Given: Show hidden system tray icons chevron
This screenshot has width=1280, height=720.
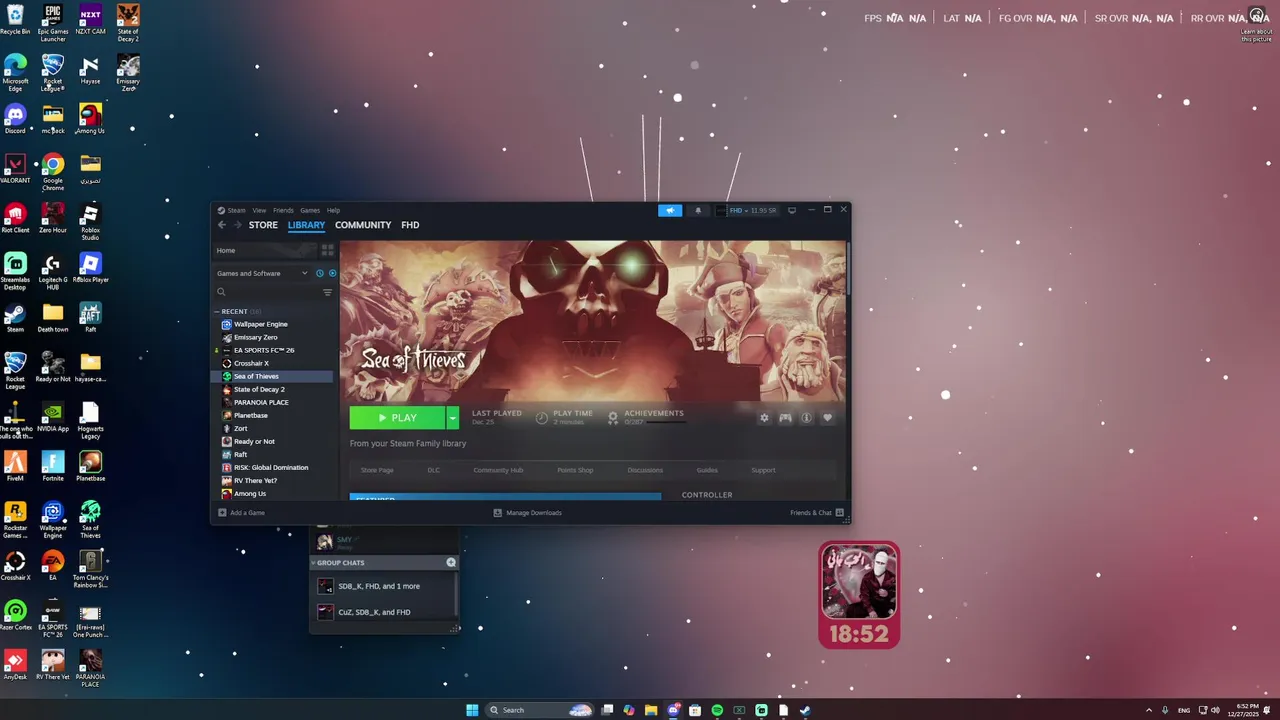Looking at the screenshot, I should tap(1148, 710).
